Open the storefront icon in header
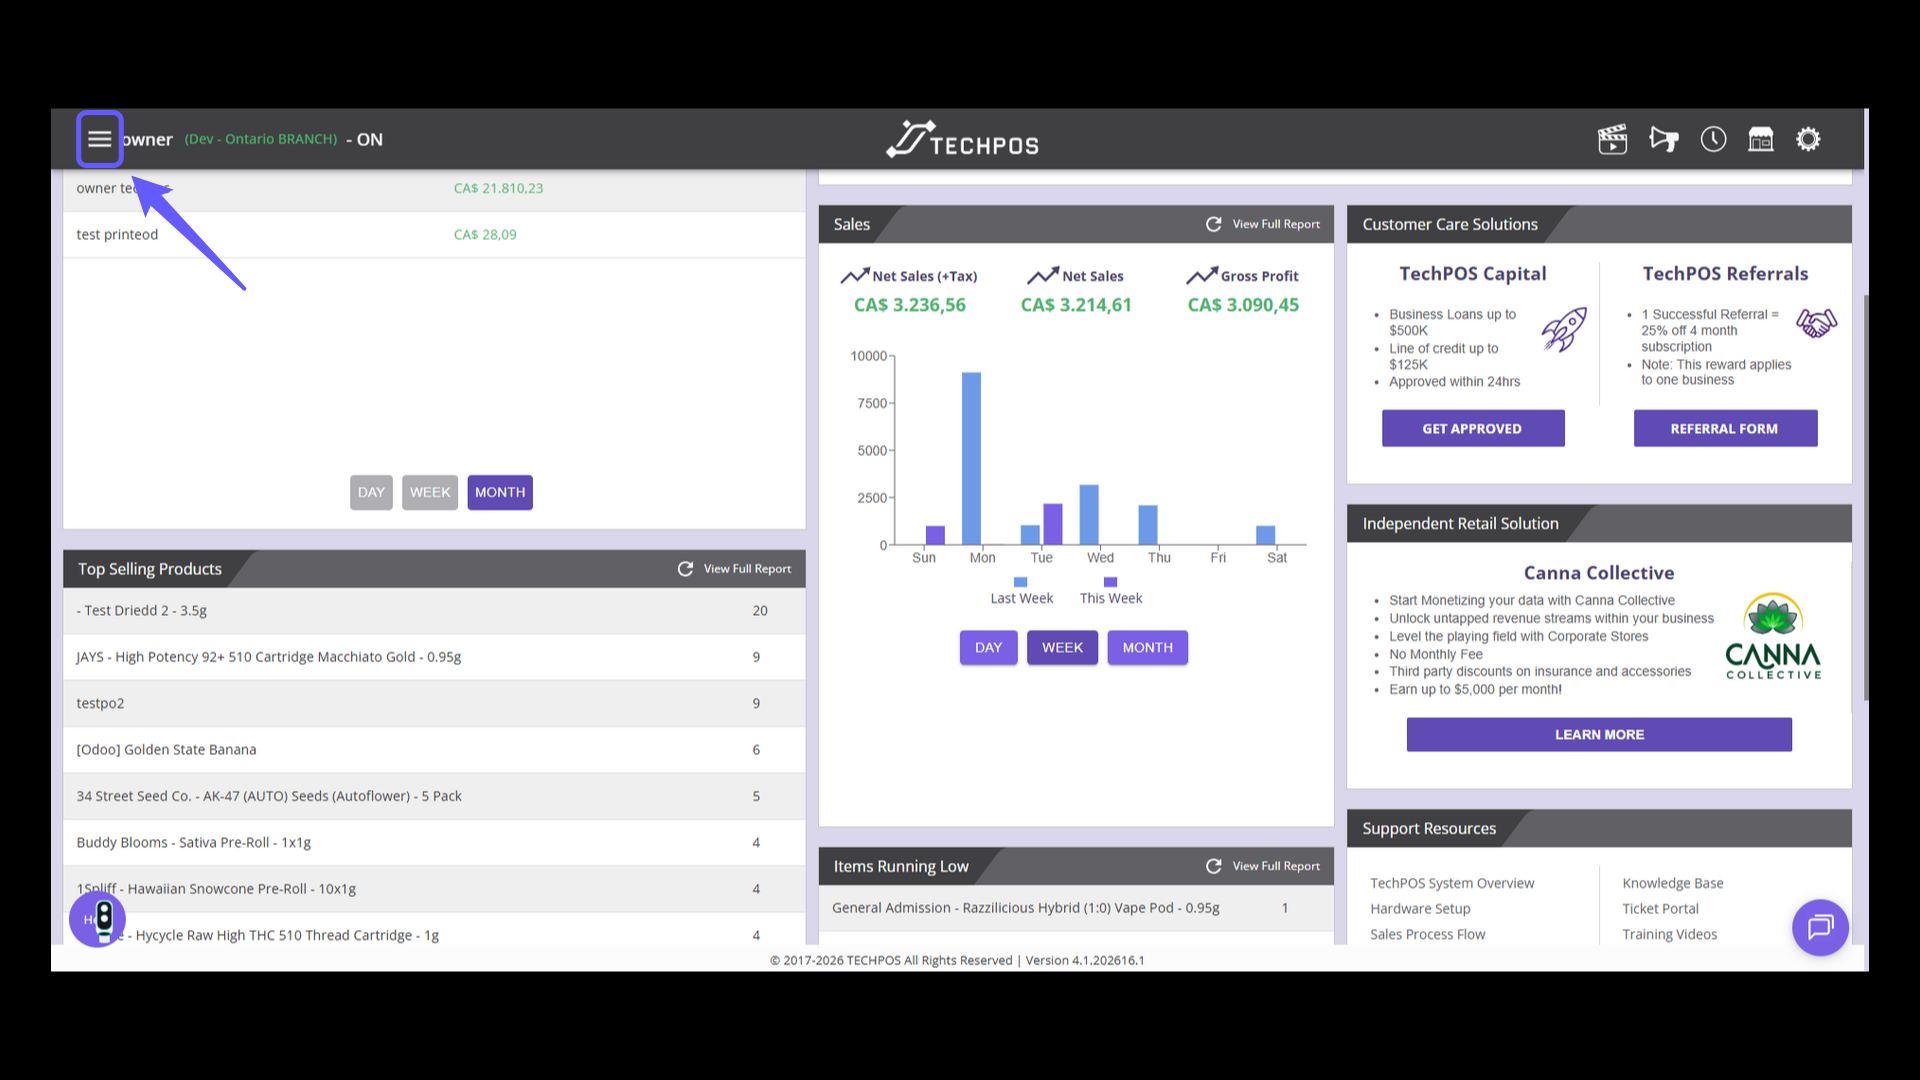Screen dimensions: 1920x1080 tap(1760, 139)
